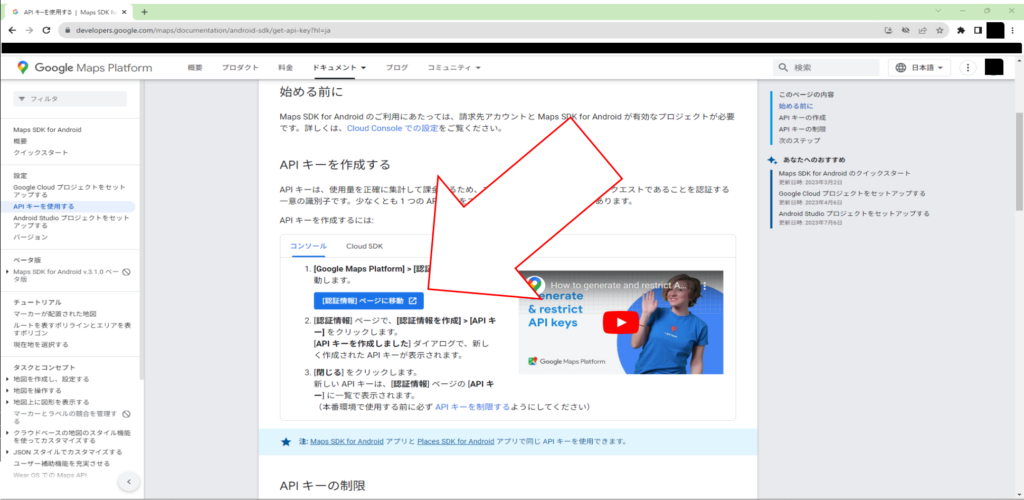Select sidebar item Google Cloud プロジェクトをセットアップする

coord(69,191)
